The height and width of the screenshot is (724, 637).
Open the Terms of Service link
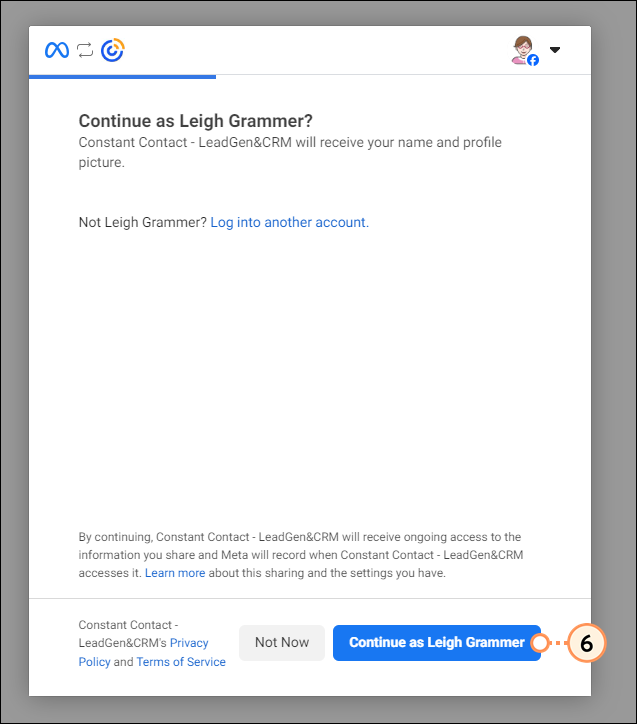point(181,662)
